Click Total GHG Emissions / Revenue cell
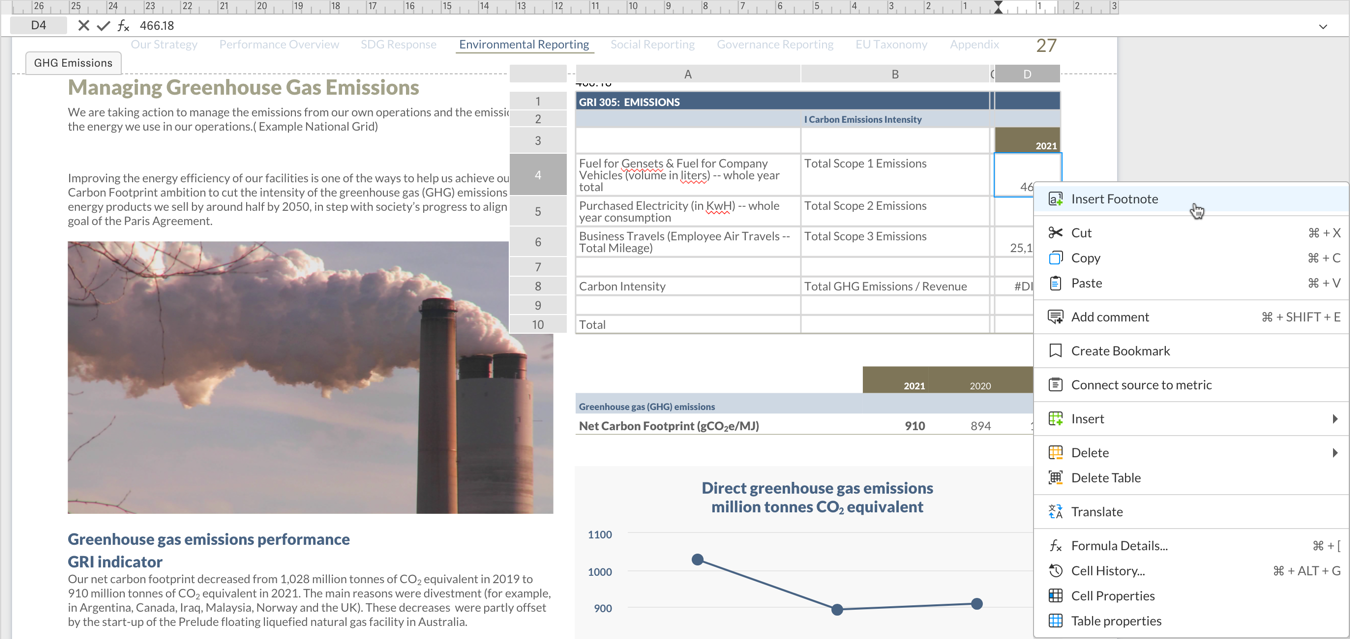Image resolution: width=1350 pixels, height=639 pixels. 896,286
